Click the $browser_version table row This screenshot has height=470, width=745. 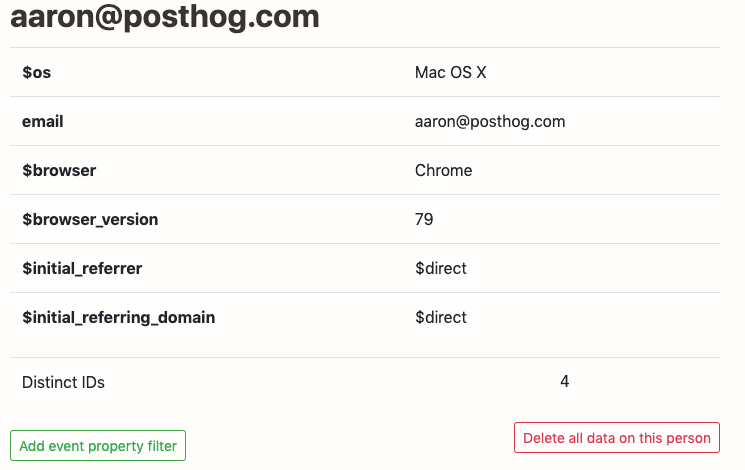pos(300,219)
